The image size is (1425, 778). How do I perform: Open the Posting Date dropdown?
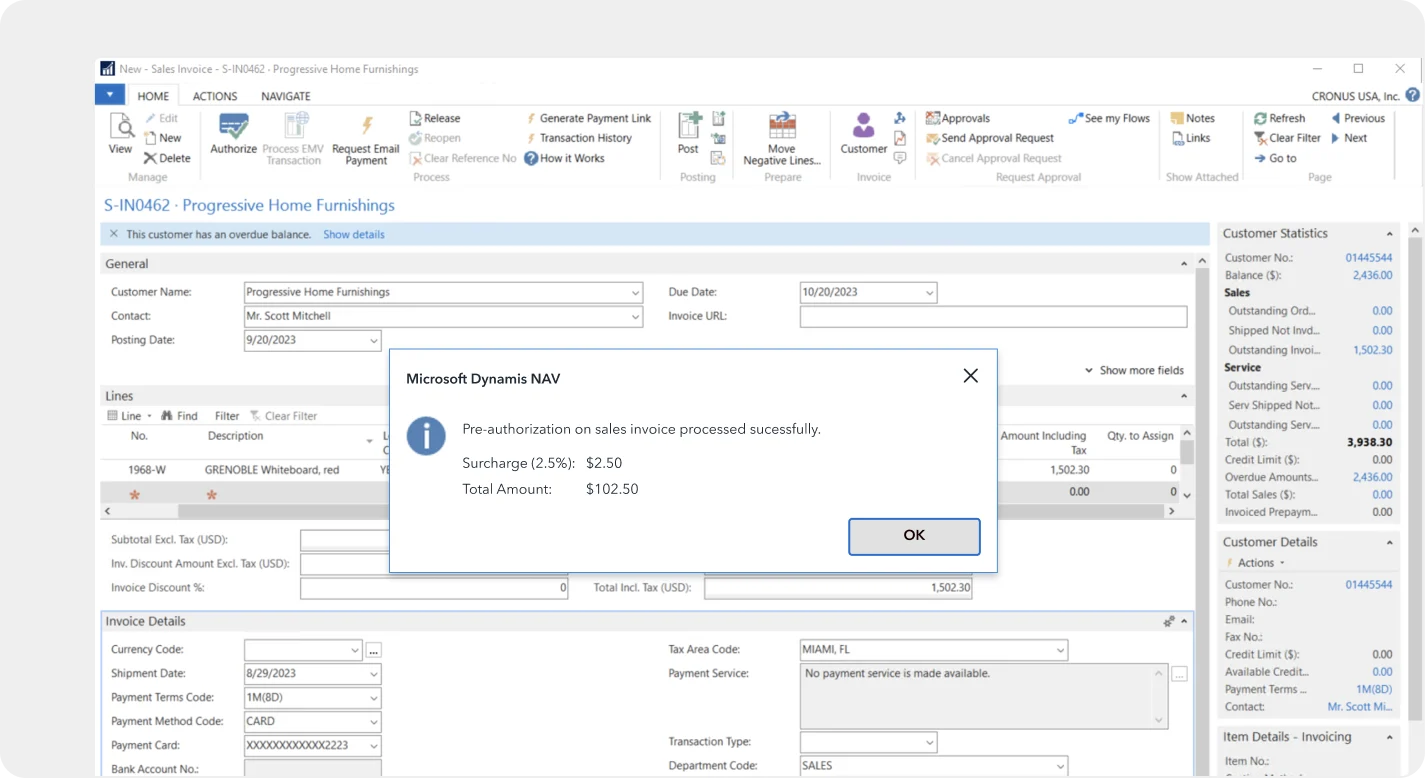tap(374, 341)
